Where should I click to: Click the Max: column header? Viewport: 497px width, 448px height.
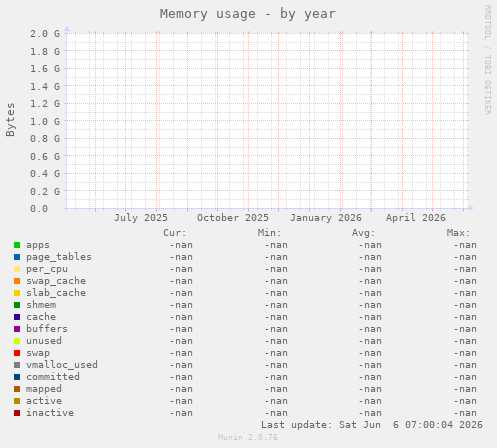pyautogui.click(x=458, y=233)
